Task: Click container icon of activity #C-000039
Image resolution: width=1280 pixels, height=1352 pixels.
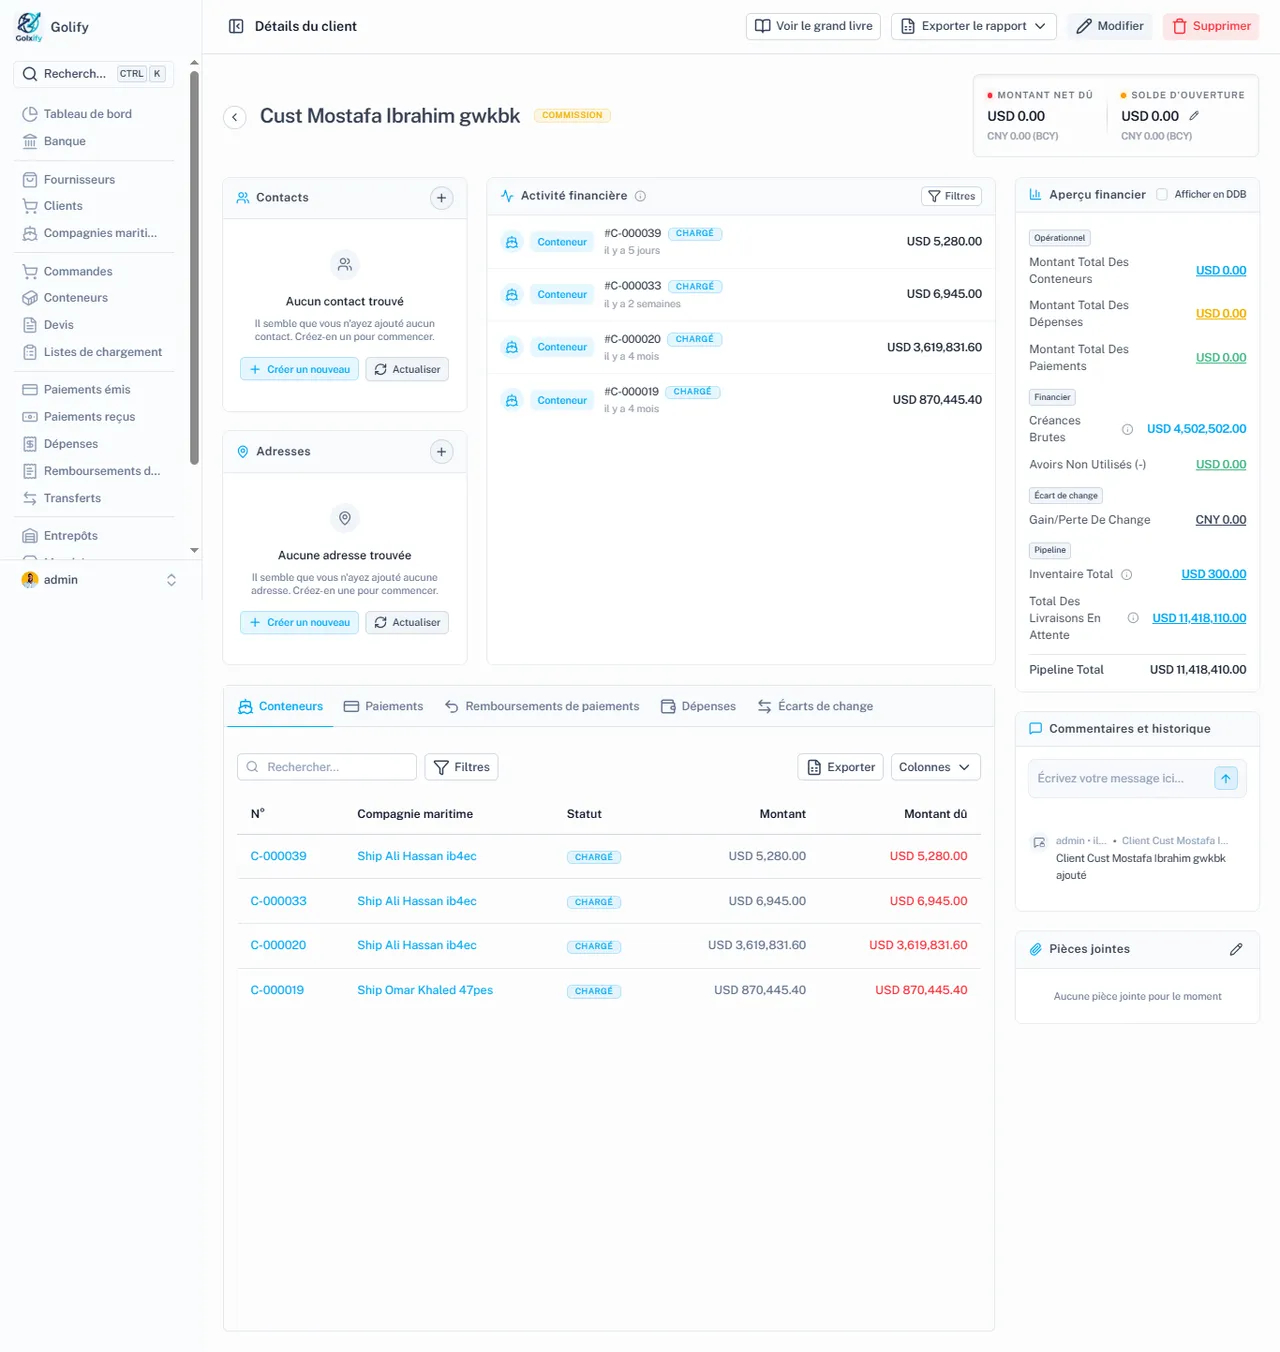Action: tap(511, 242)
